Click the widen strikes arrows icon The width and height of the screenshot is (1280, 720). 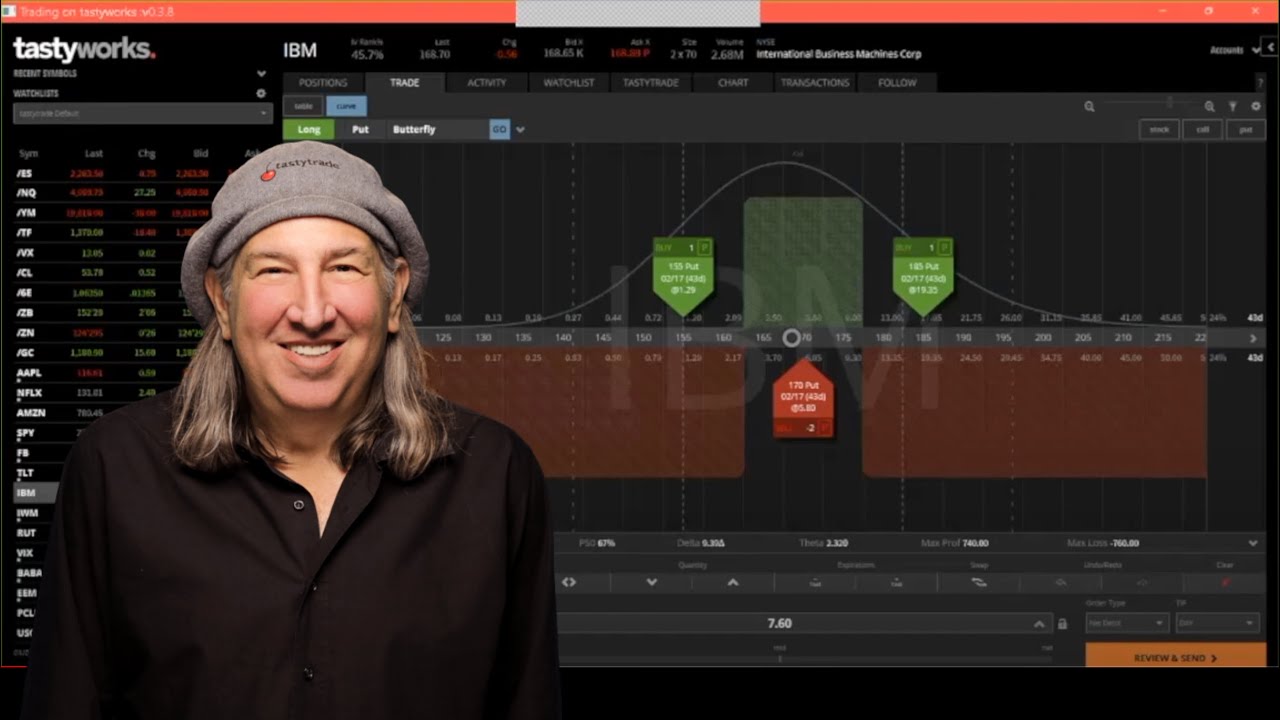point(569,582)
